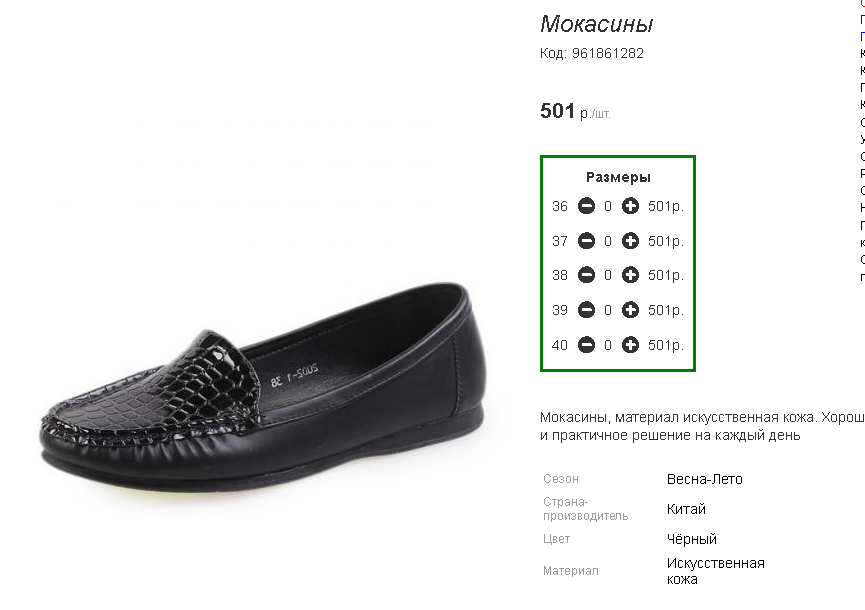Click minus icon for size 38
The image size is (865, 610).
tap(586, 275)
